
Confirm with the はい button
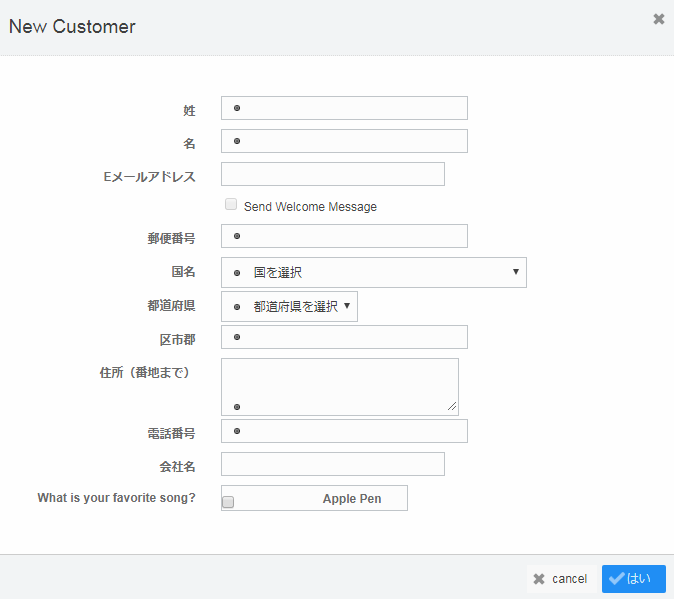coord(634,579)
